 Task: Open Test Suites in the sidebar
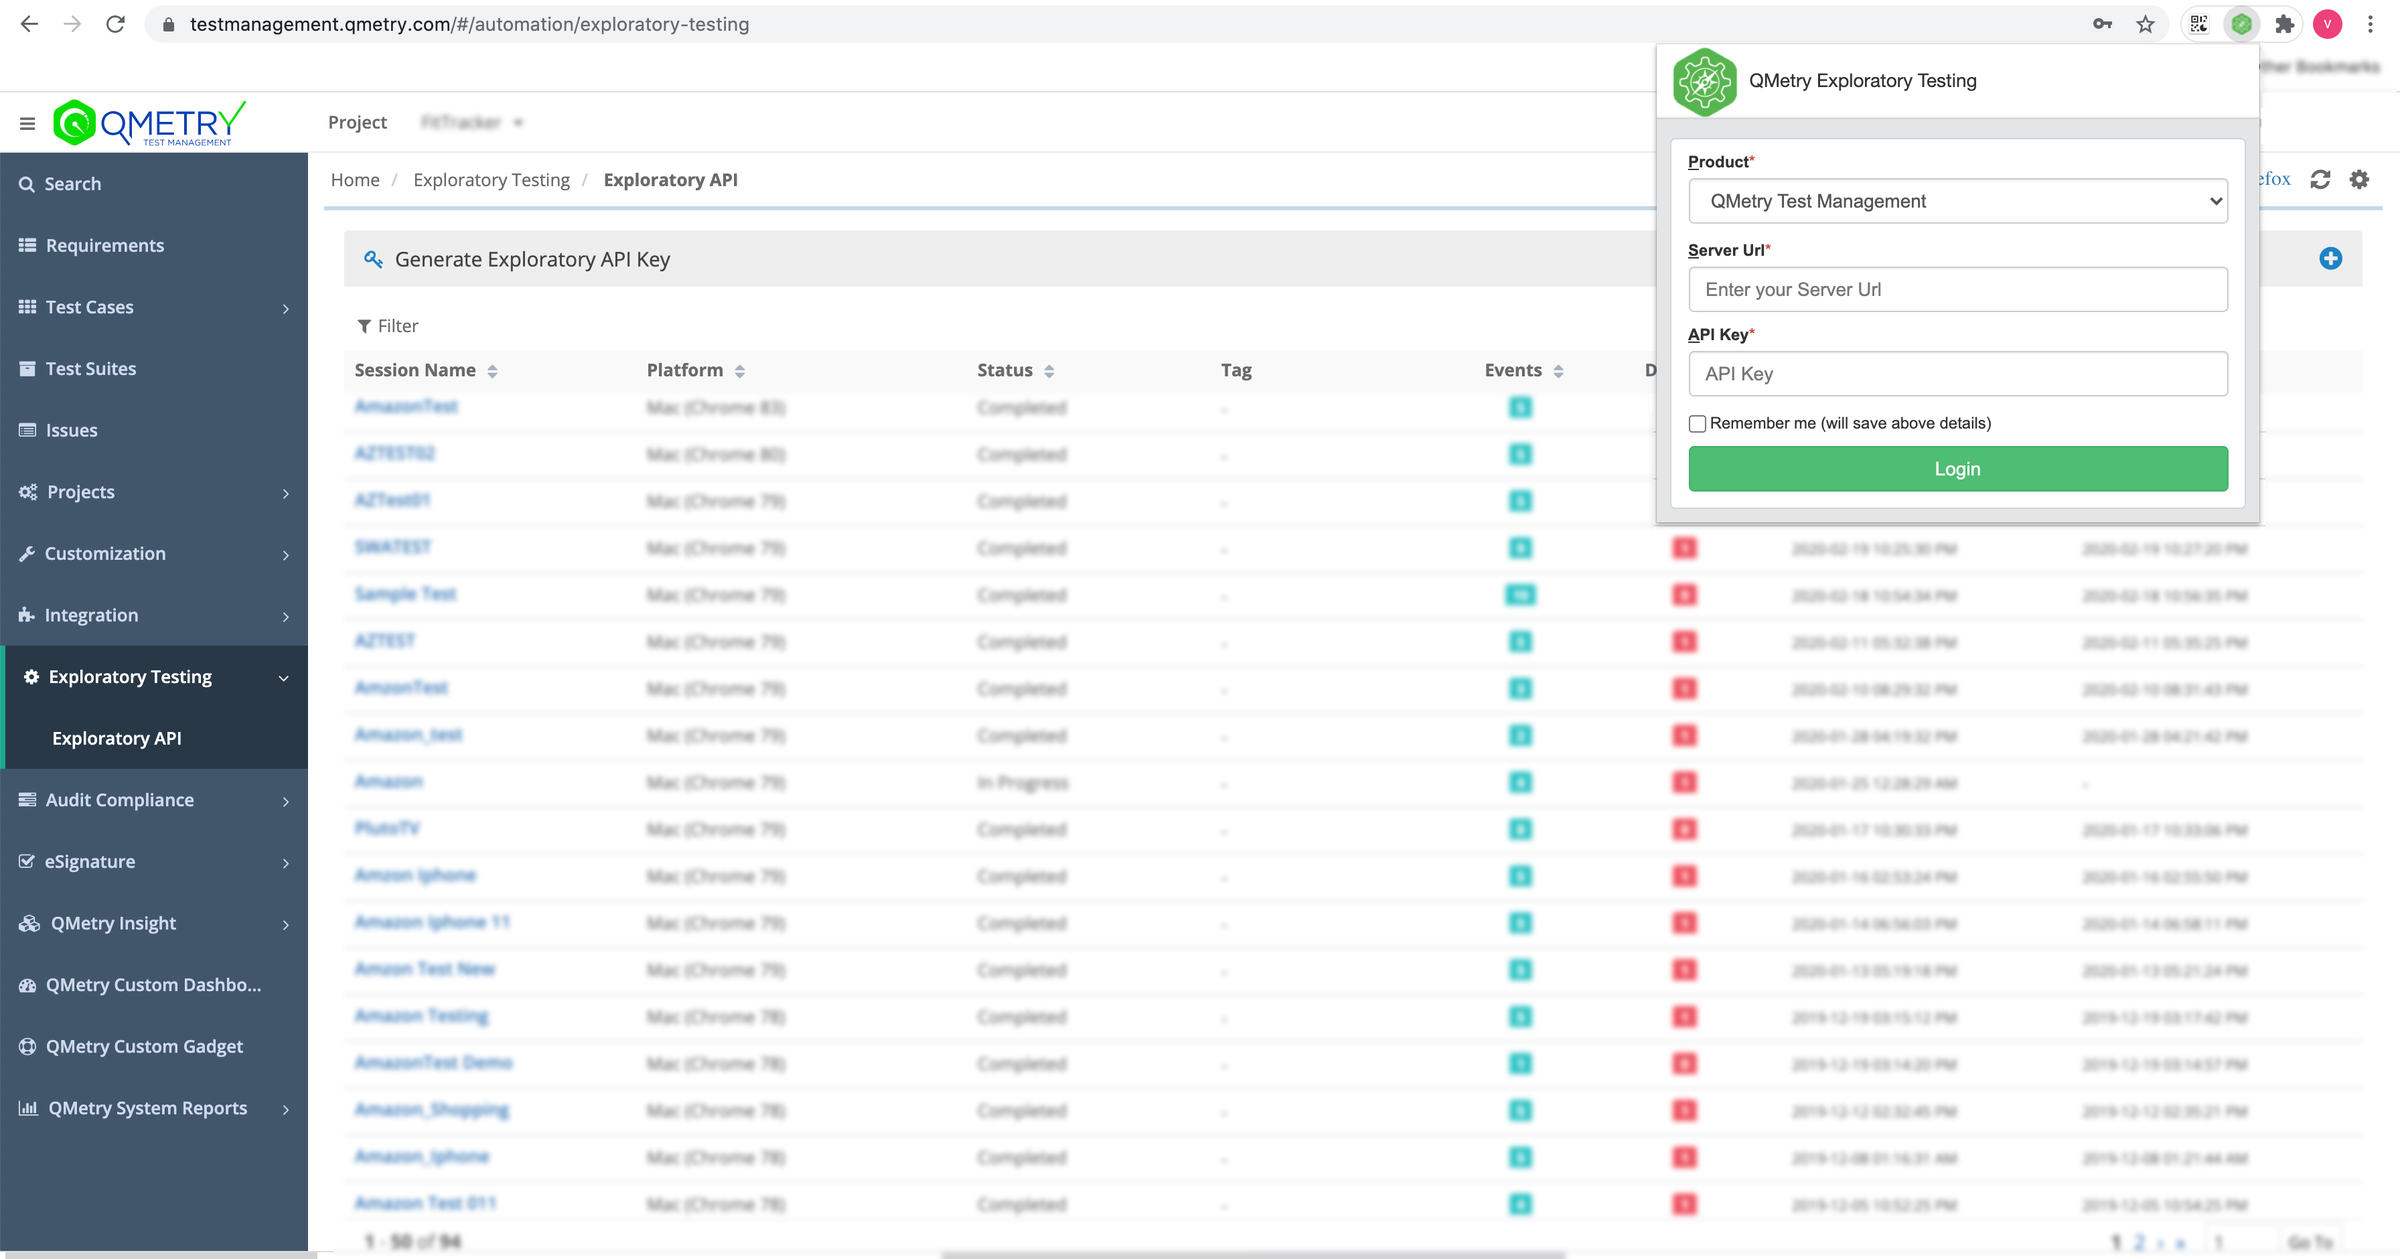pos(154,368)
